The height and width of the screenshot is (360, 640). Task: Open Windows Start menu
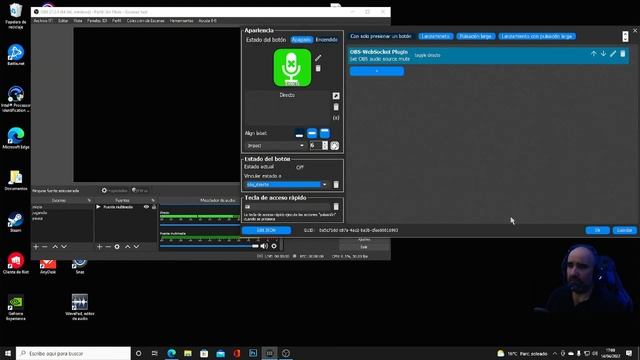click(8, 353)
